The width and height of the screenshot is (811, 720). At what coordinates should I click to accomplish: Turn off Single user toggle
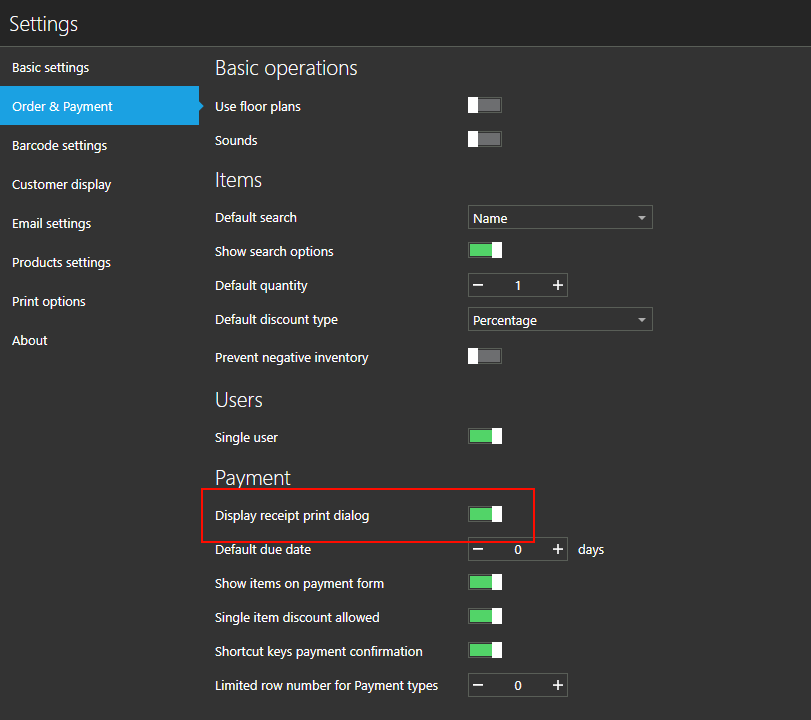click(x=485, y=436)
